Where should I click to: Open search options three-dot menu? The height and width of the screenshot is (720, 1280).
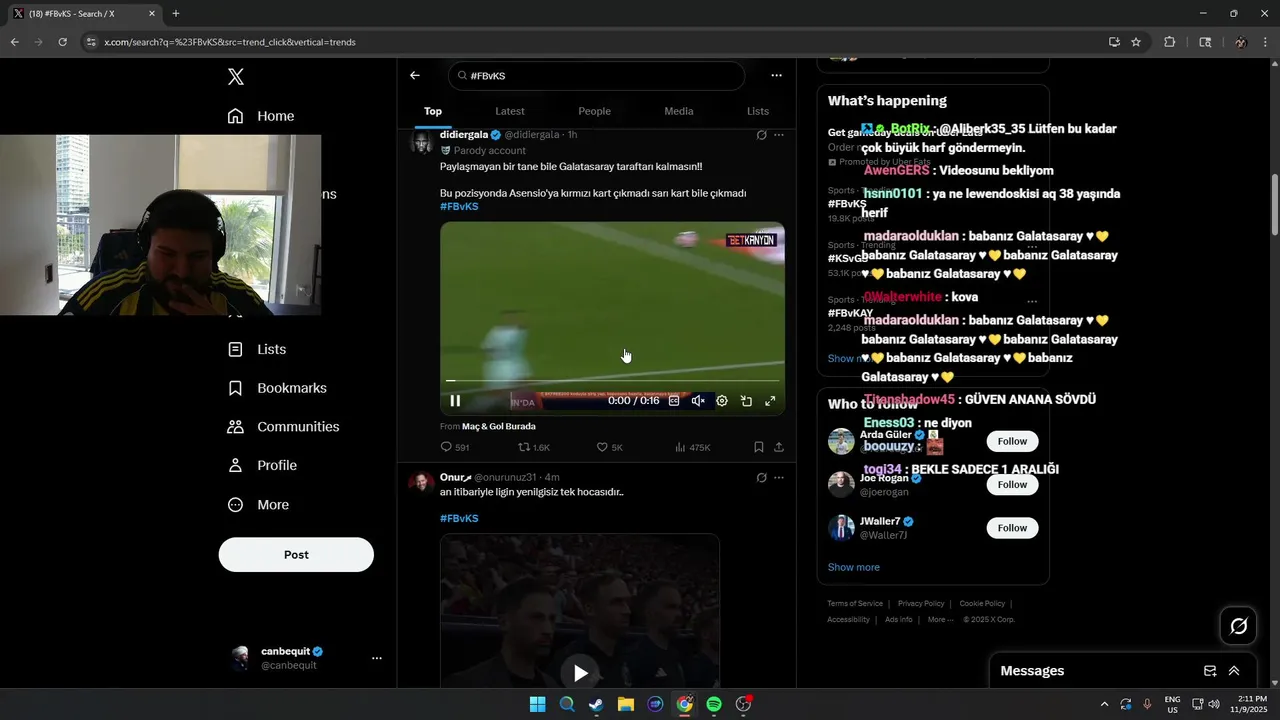pyautogui.click(x=776, y=75)
